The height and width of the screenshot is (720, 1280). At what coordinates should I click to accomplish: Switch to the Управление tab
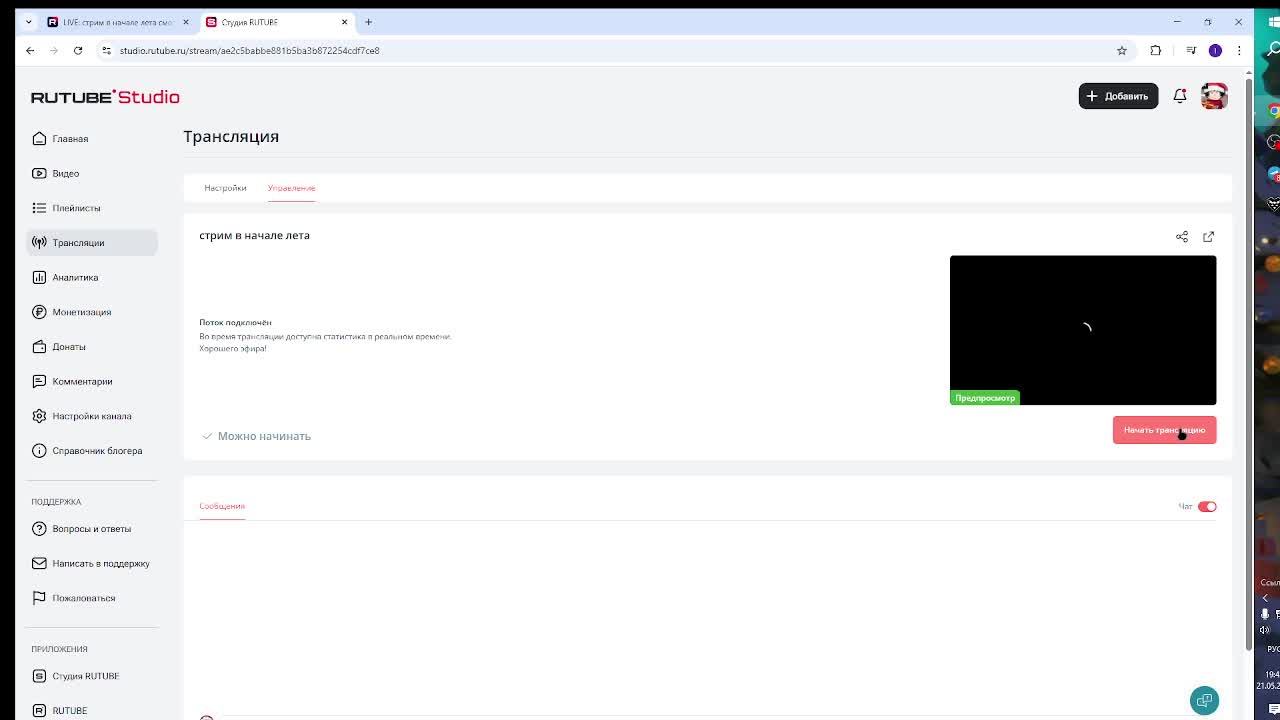pyautogui.click(x=291, y=188)
